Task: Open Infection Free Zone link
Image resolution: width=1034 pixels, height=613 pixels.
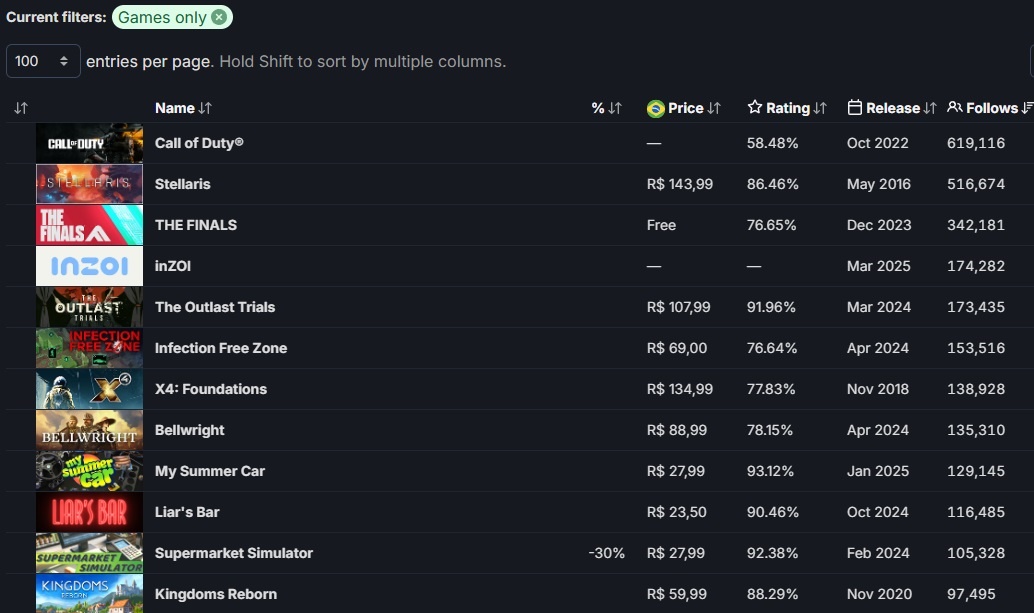Action: [x=221, y=348]
